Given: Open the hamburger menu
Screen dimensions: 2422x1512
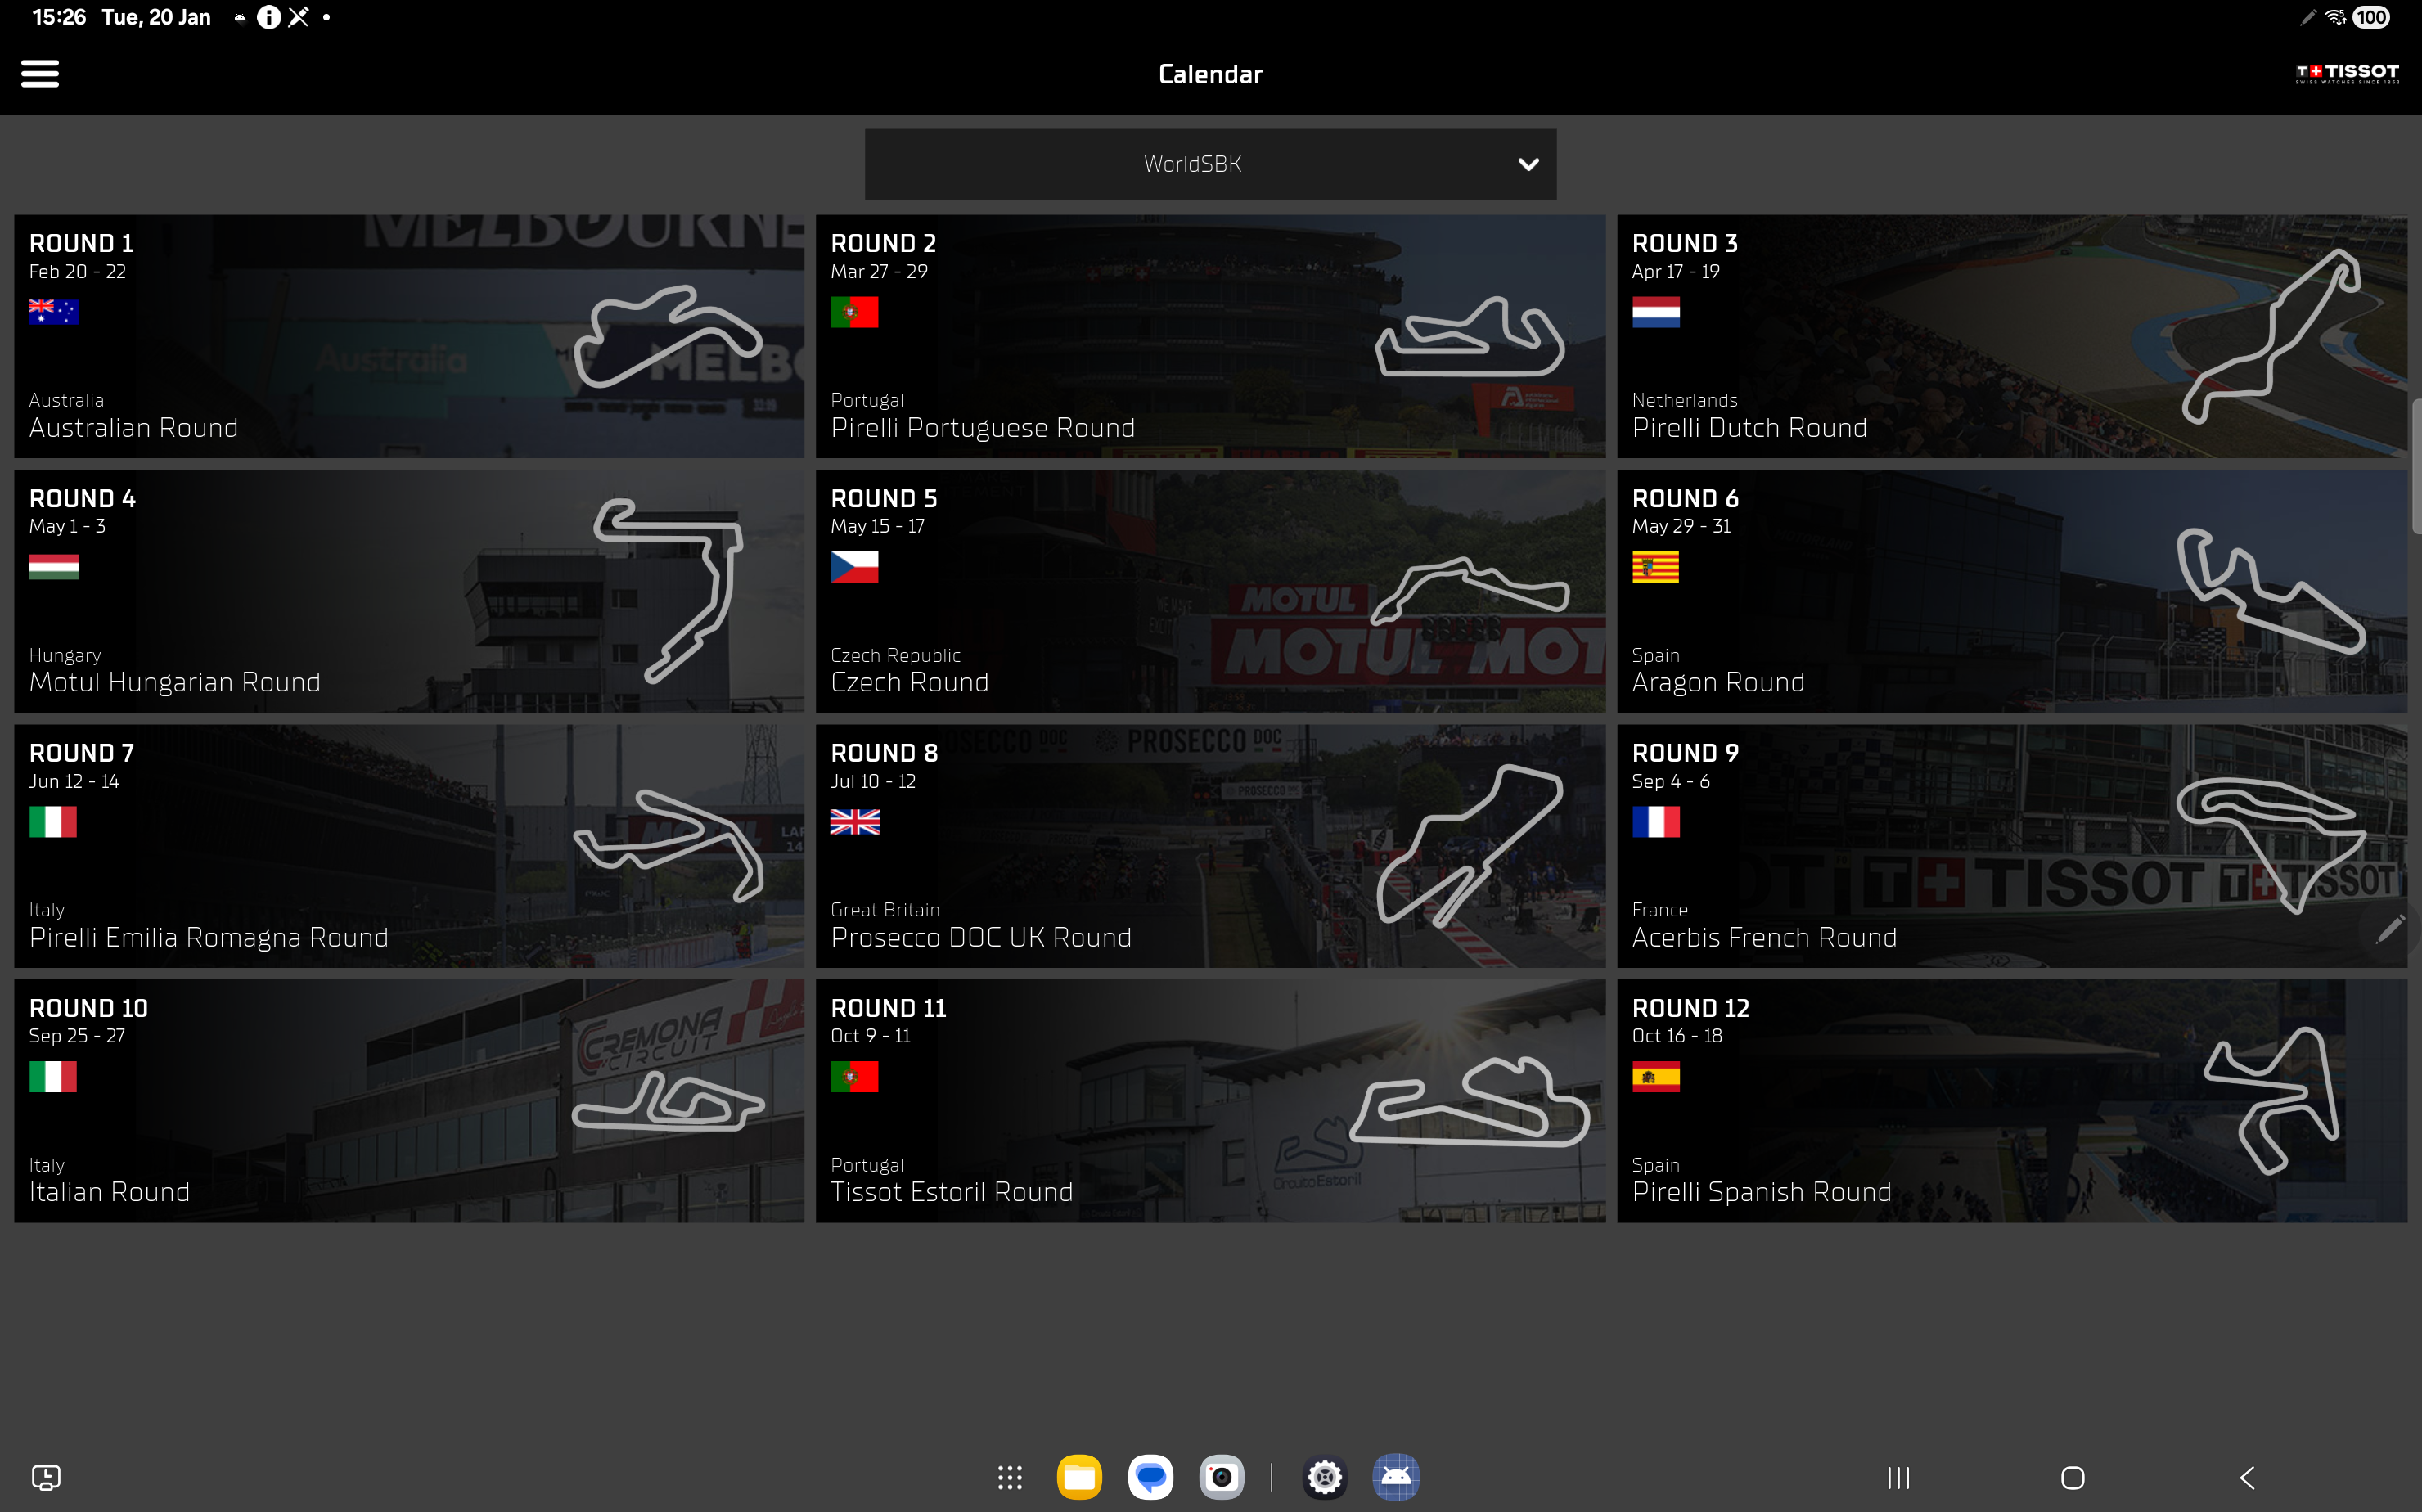Looking at the screenshot, I should [40, 74].
